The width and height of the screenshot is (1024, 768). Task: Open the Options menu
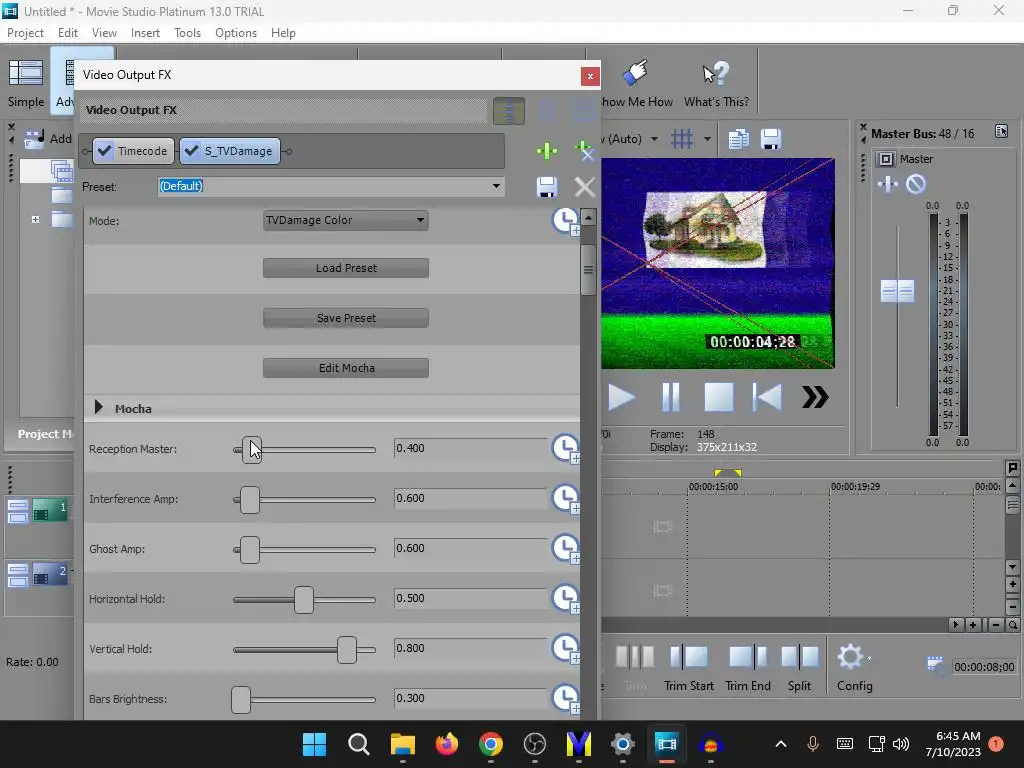(236, 33)
